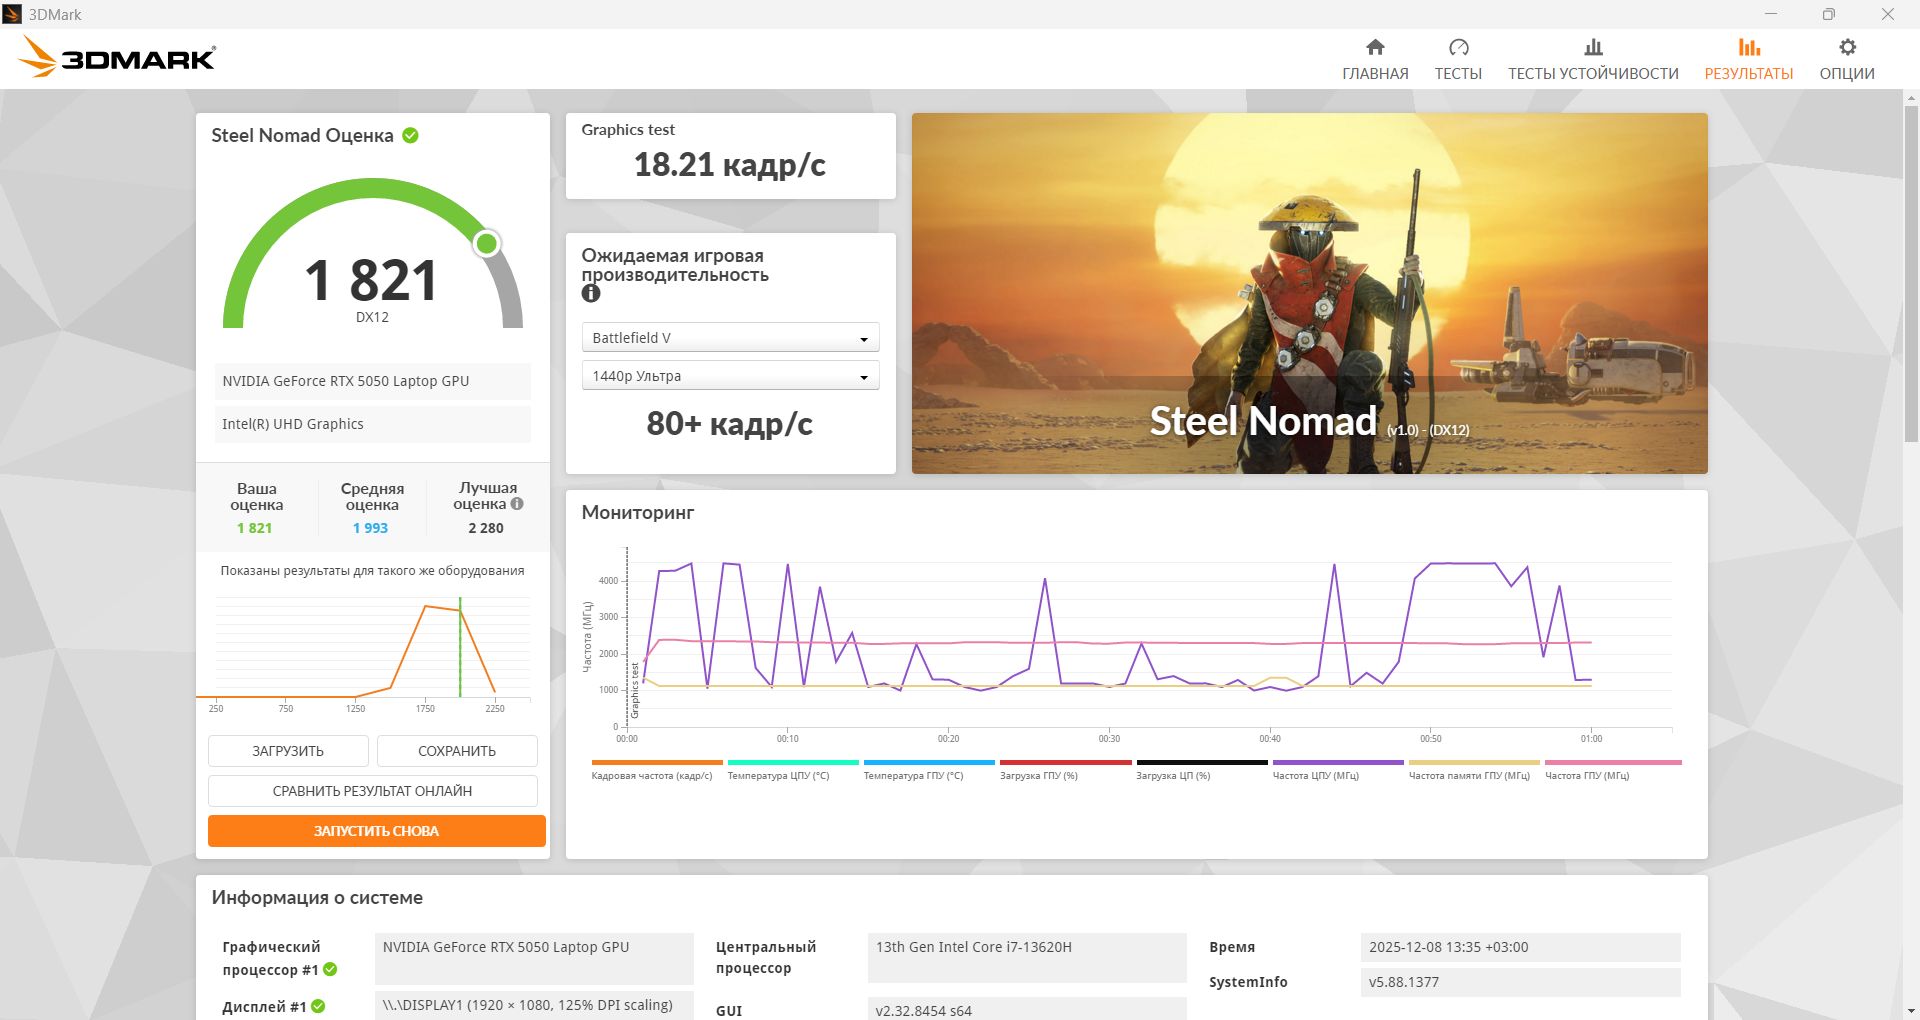1920x1020 pixels.
Task: Click СРАВНИТЬ РЕЗУЛЬТАТ ОНЛАЙН
Action: tap(372, 791)
